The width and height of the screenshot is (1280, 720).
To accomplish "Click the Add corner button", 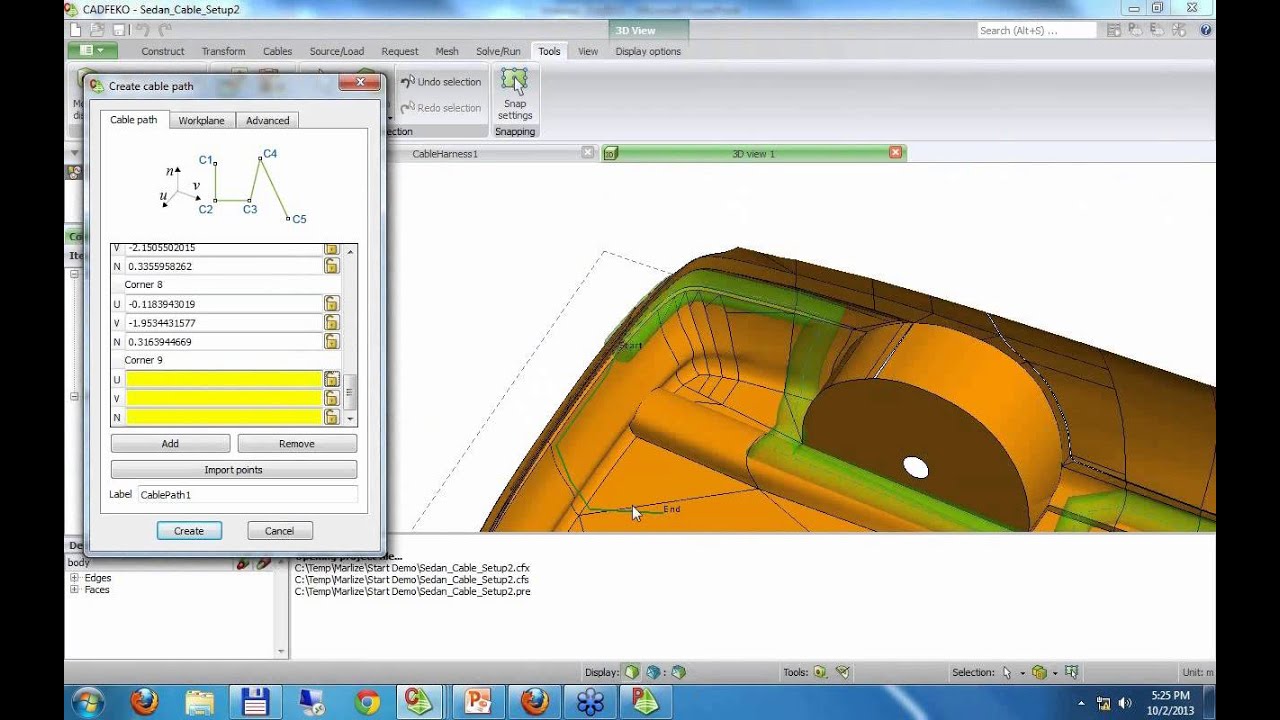I will (170, 444).
